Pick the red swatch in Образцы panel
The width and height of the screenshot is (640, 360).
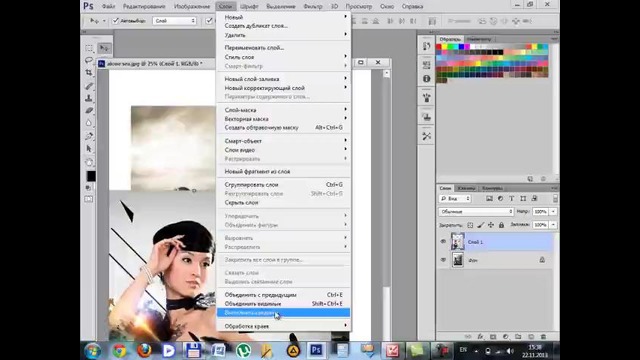[x=439, y=47]
